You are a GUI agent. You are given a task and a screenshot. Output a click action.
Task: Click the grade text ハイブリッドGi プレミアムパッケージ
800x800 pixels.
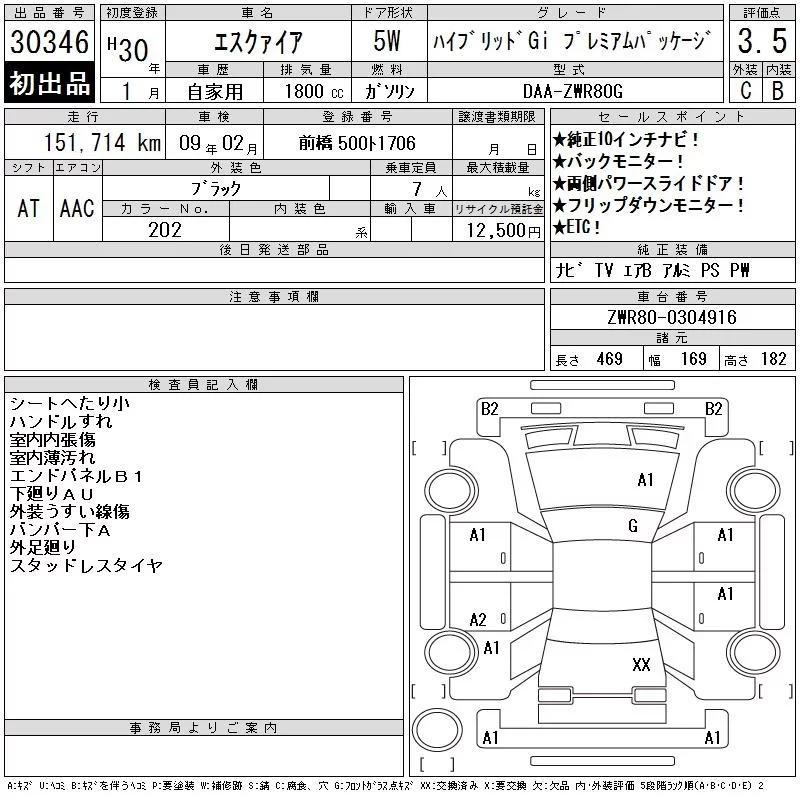pos(572,41)
